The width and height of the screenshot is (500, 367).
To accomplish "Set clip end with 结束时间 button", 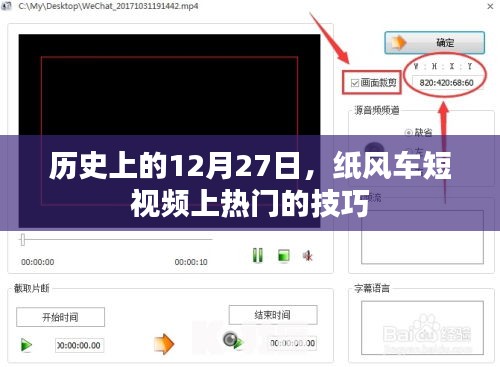I will [273, 315].
